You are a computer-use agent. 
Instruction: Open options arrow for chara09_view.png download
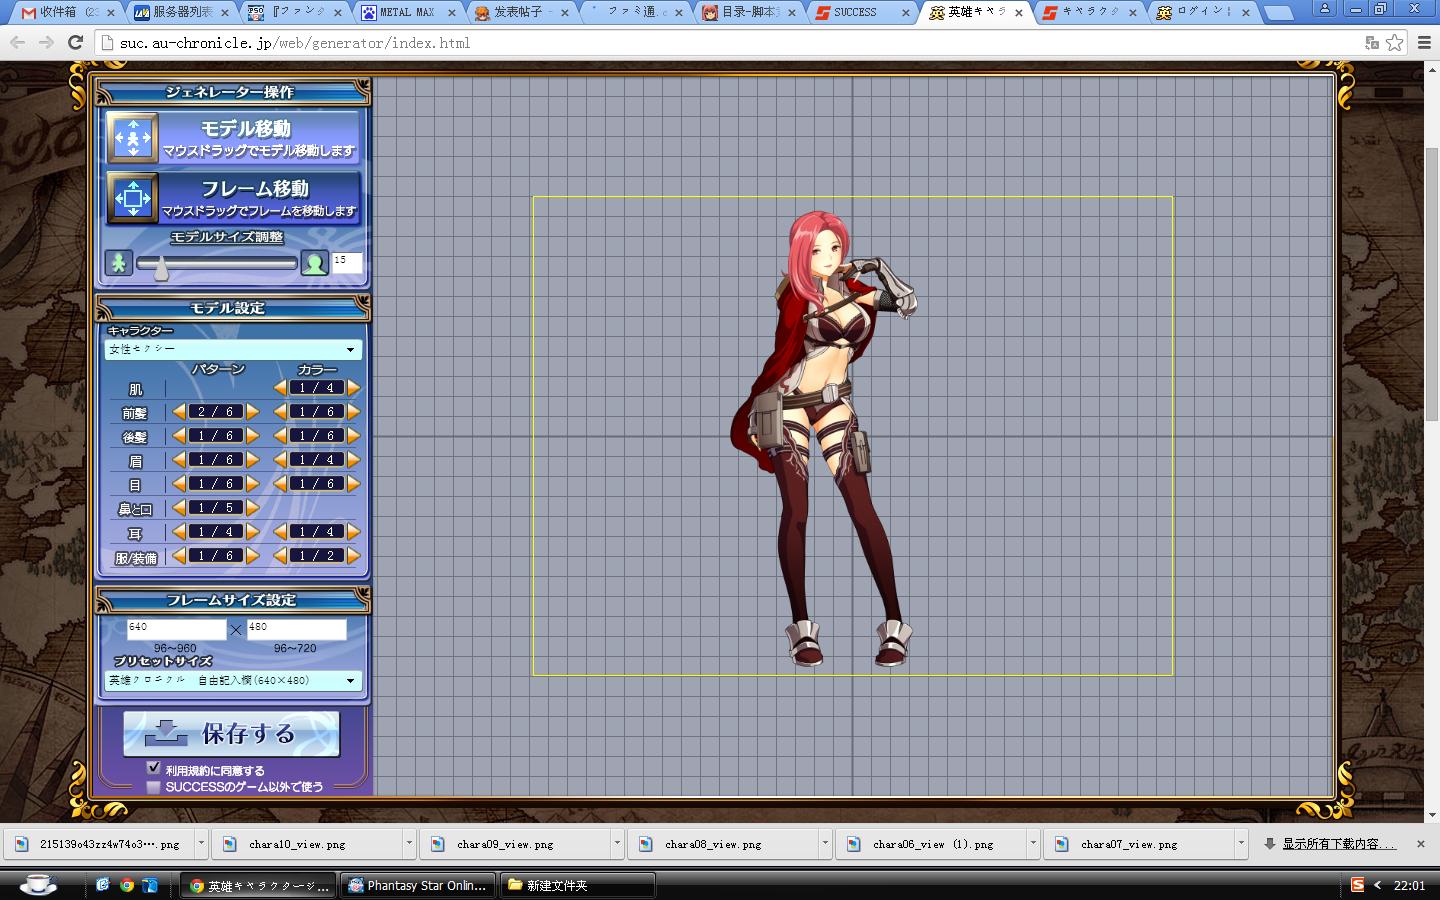(x=617, y=843)
